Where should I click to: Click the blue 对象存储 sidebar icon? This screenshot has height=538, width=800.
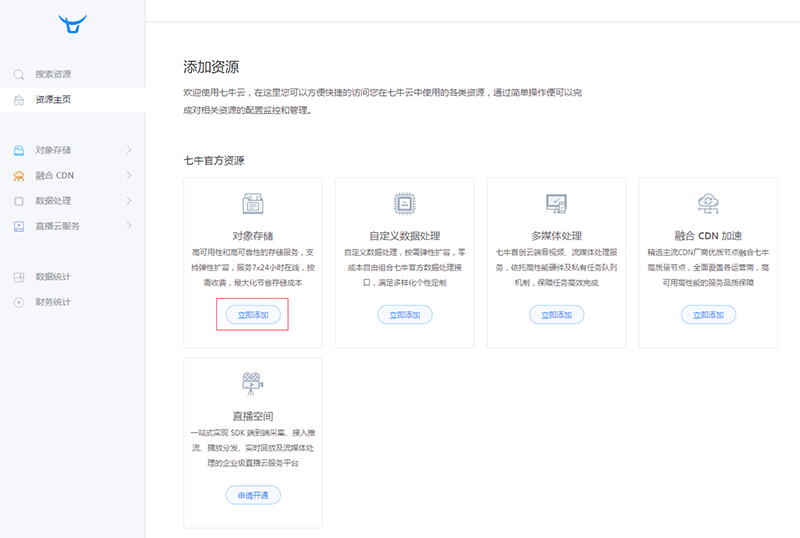[19, 150]
